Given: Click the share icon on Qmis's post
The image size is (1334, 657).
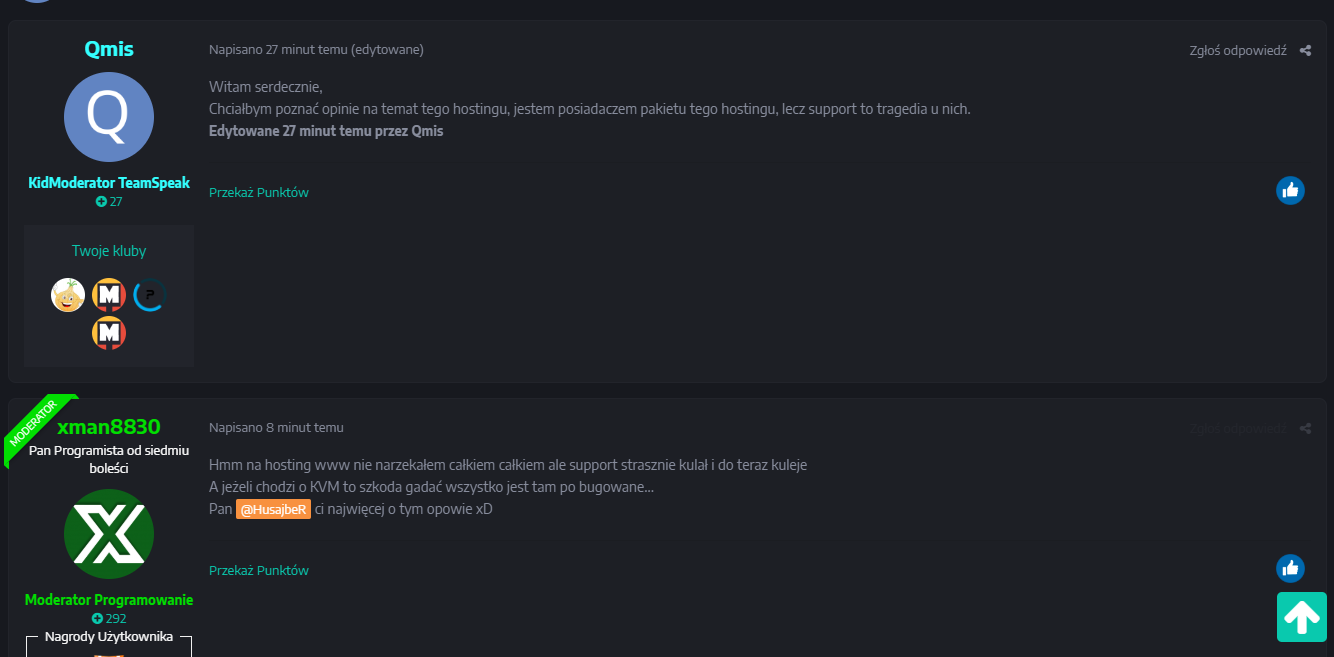Looking at the screenshot, I should (1305, 50).
